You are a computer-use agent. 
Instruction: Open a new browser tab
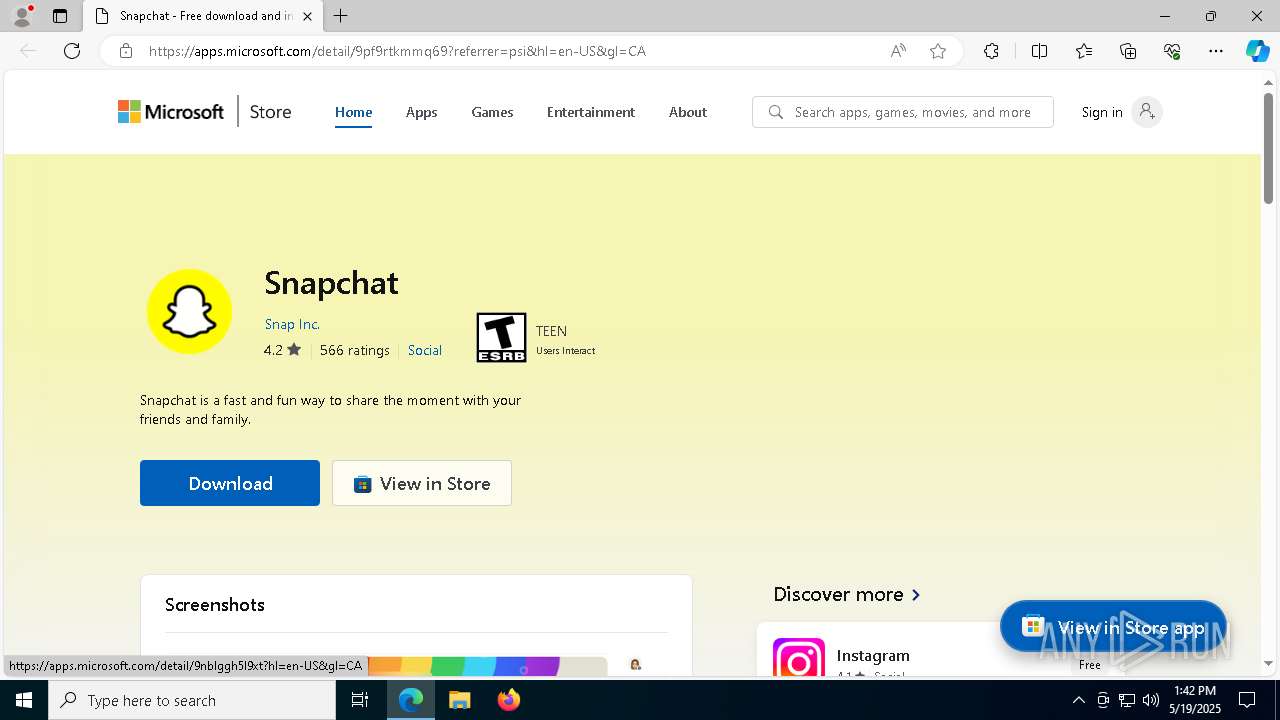(341, 16)
